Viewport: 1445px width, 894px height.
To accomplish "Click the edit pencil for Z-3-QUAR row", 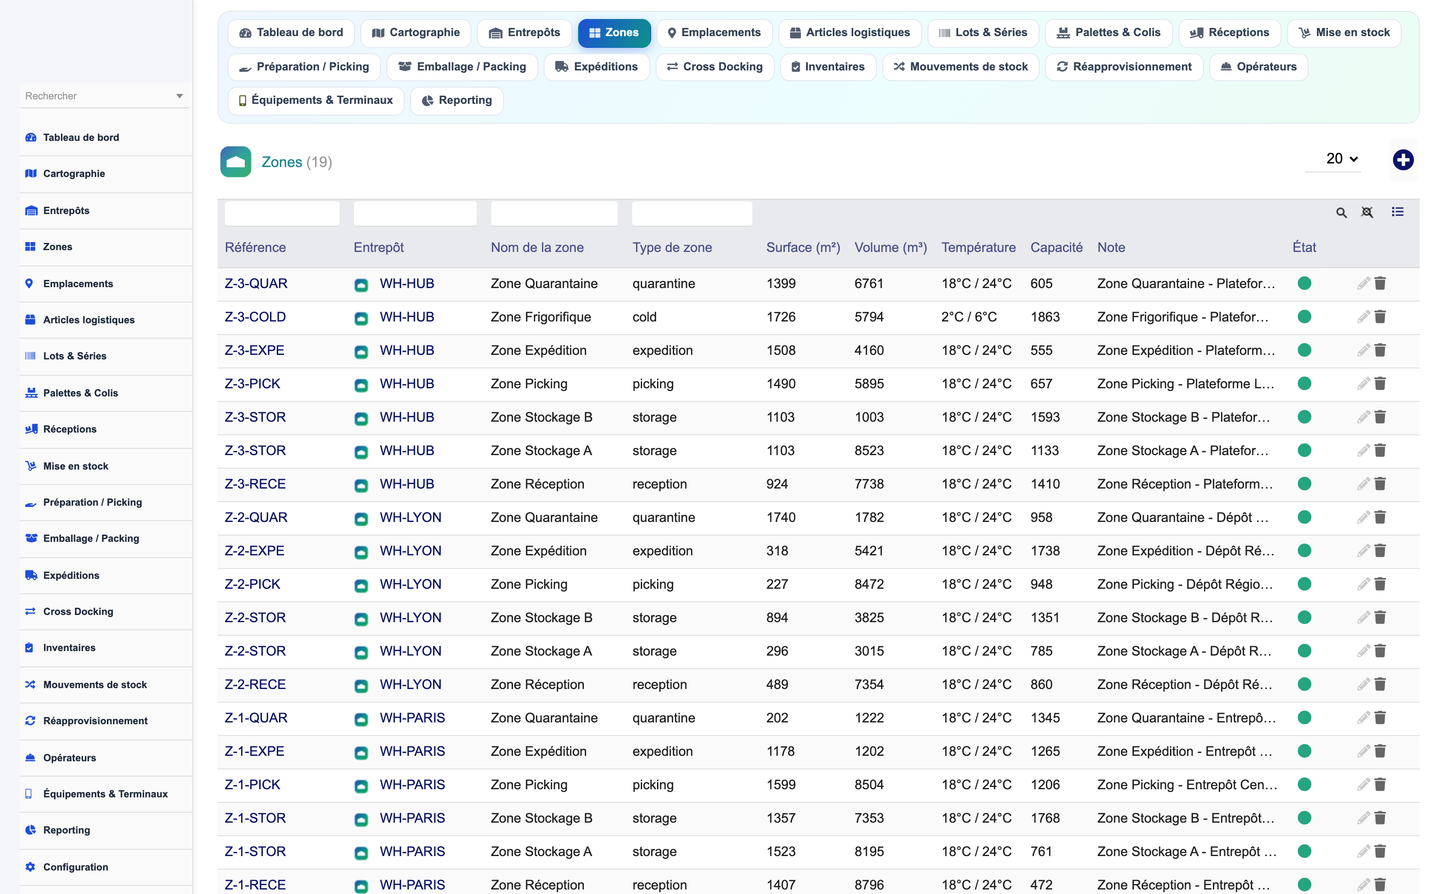I will coord(1363,284).
